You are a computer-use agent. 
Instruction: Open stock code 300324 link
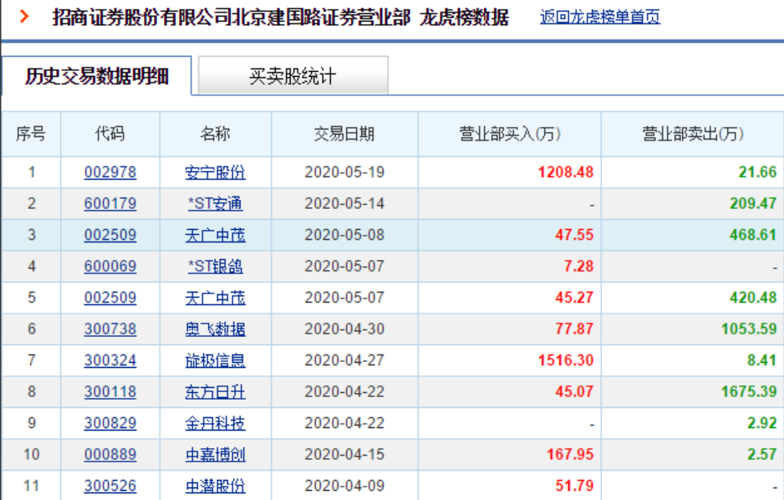(x=110, y=360)
